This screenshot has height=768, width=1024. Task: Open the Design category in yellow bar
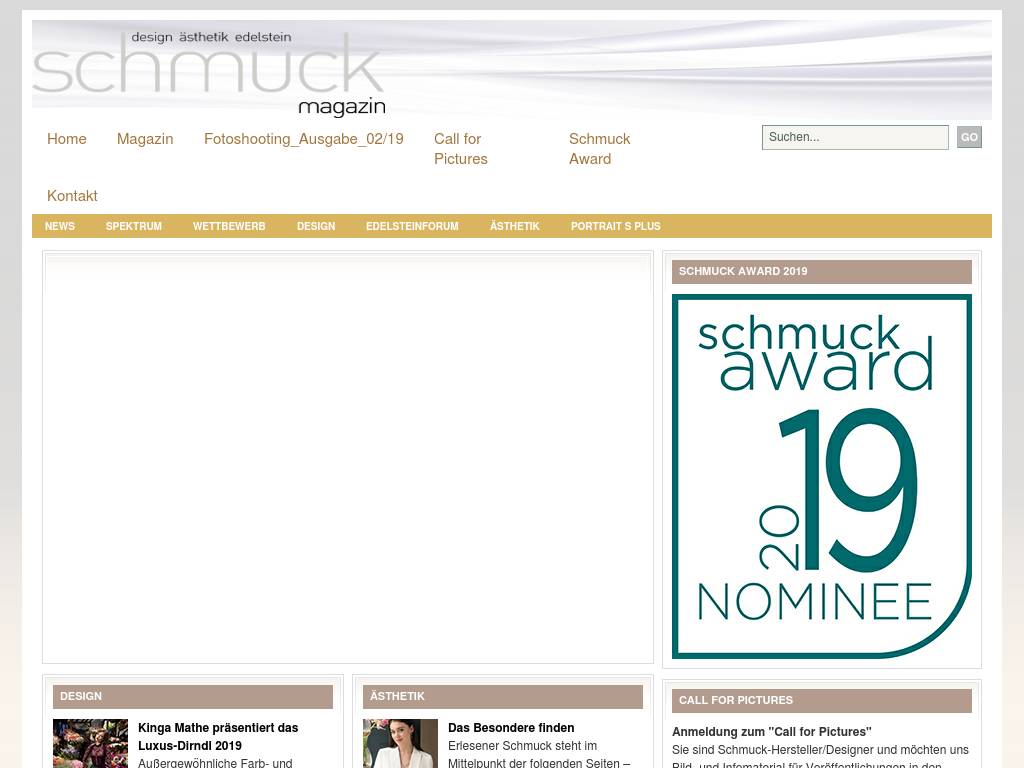click(x=316, y=226)
